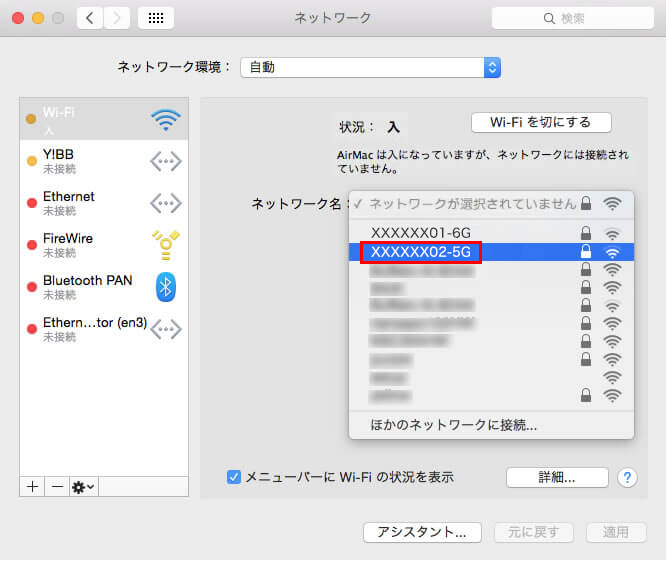Click signal strength icon on XXXXXX02-5G row

pyautogui.click(x=612, y=252)
